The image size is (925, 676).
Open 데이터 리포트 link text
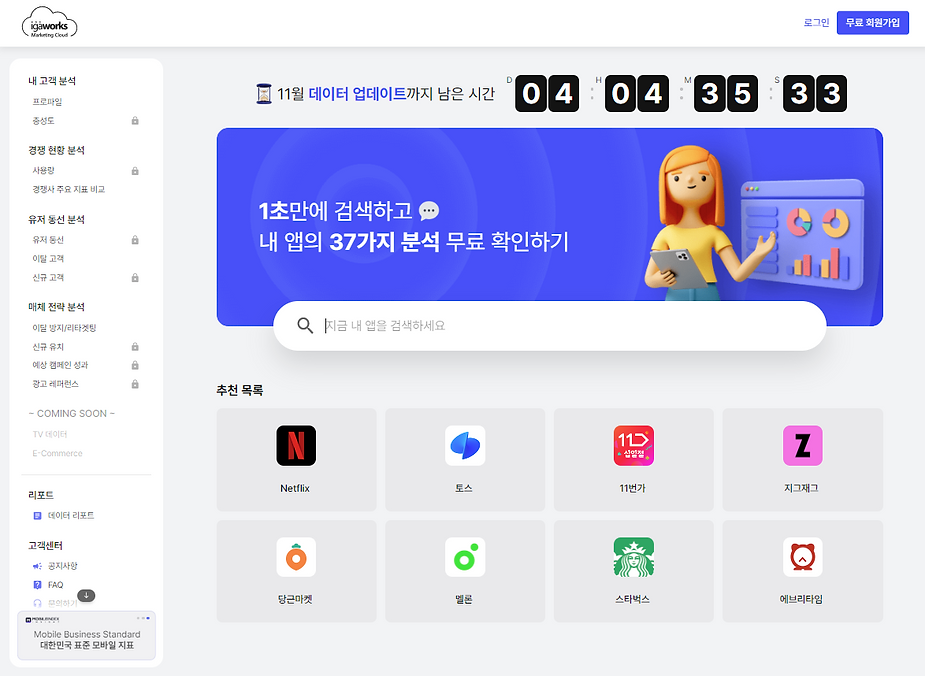click(x=71, y=516)
